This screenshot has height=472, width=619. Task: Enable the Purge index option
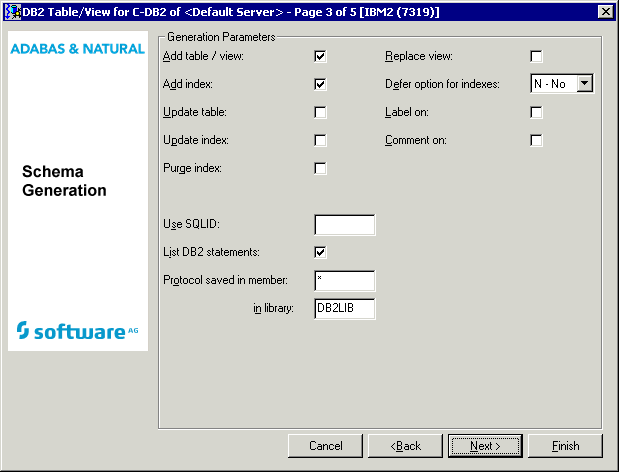pyautogui.click(x=320, y=168)
